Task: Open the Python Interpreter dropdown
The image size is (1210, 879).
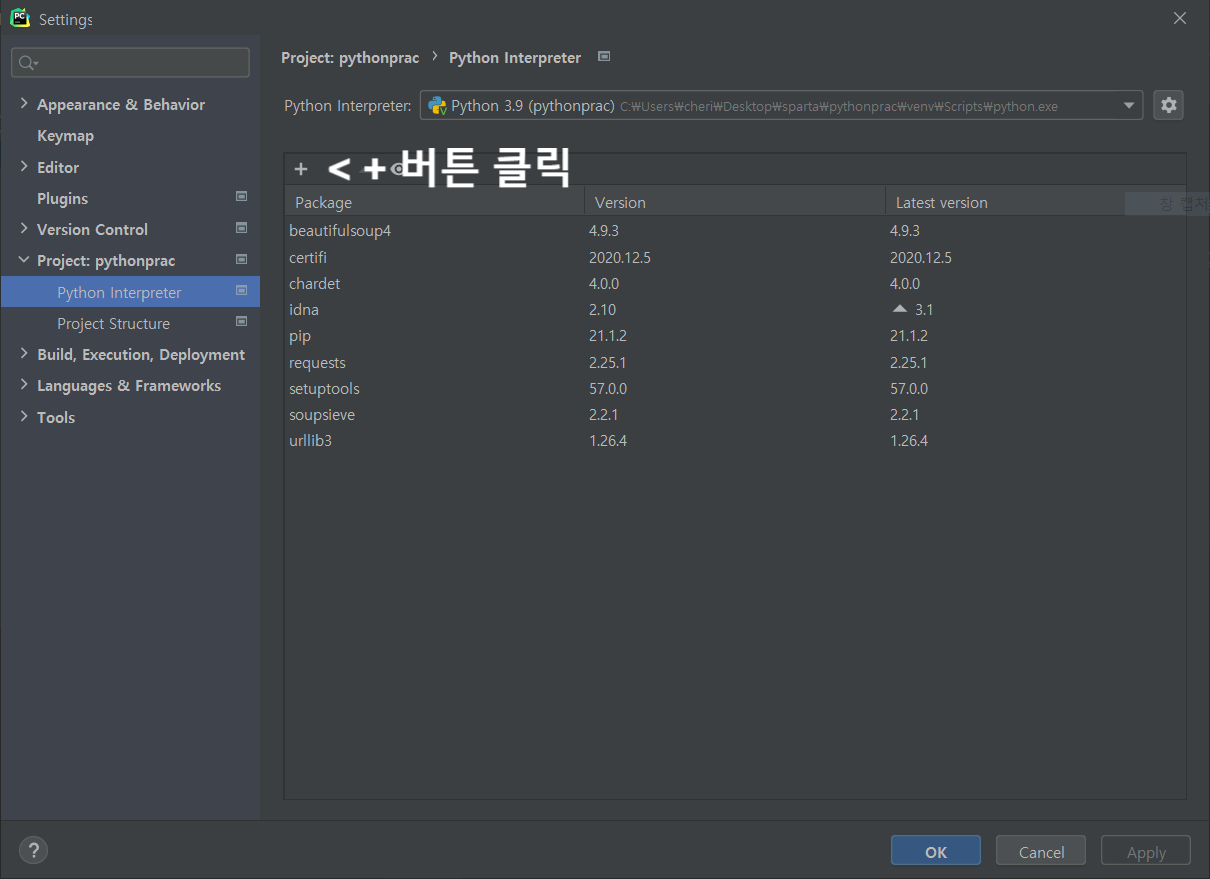Action: pyautogui.click(x=781, y=105)
